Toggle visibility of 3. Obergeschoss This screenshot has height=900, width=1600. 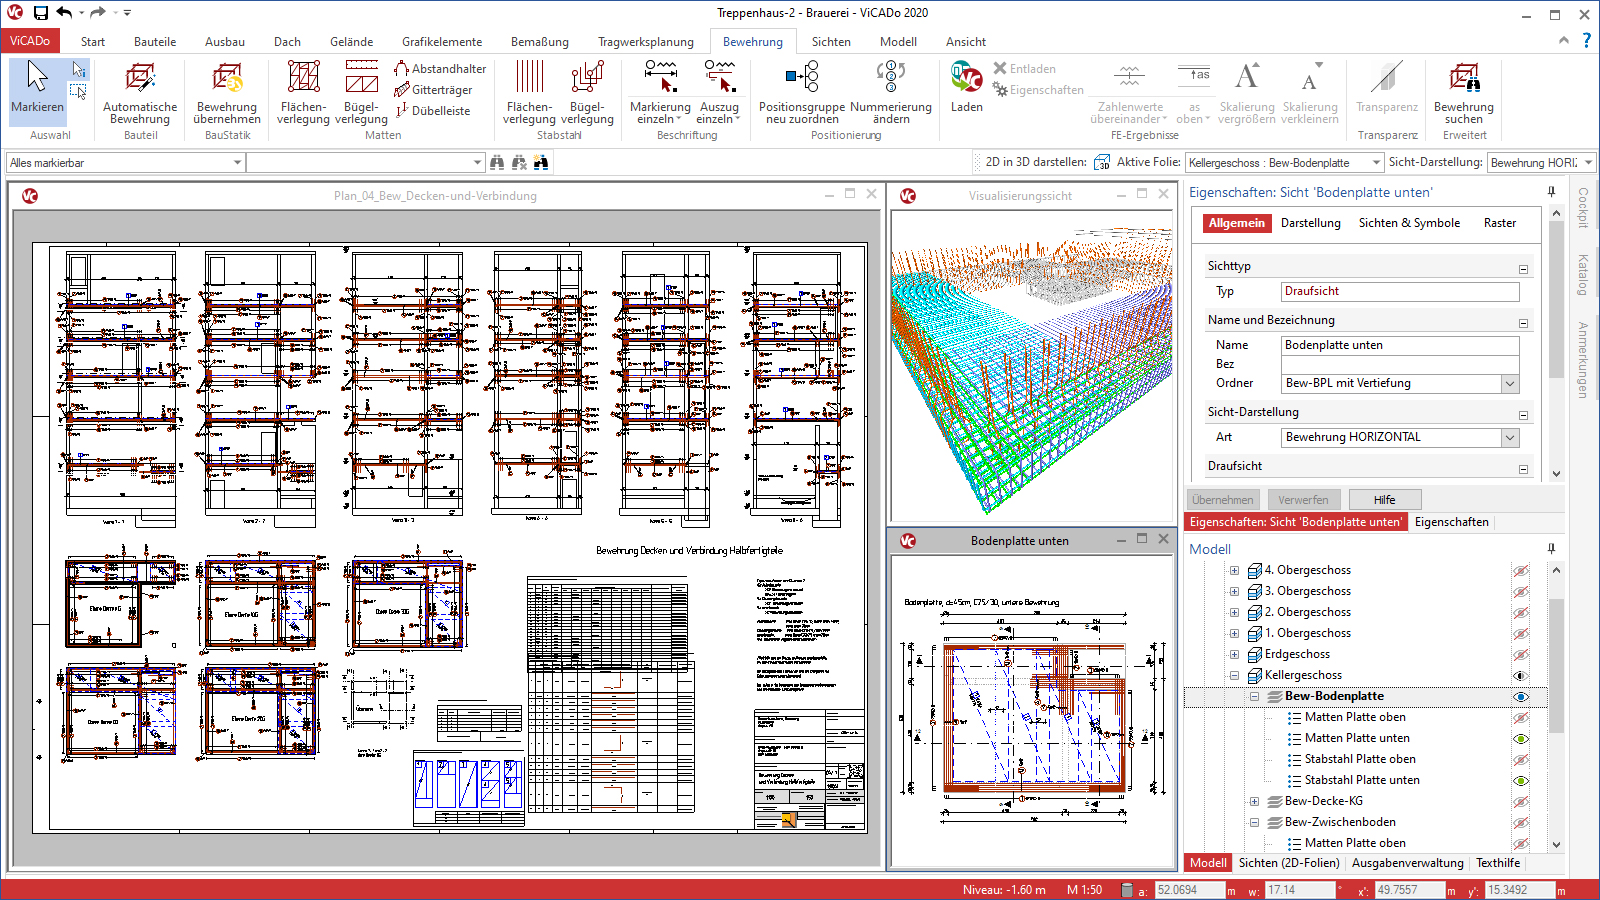pos(1521,591)
